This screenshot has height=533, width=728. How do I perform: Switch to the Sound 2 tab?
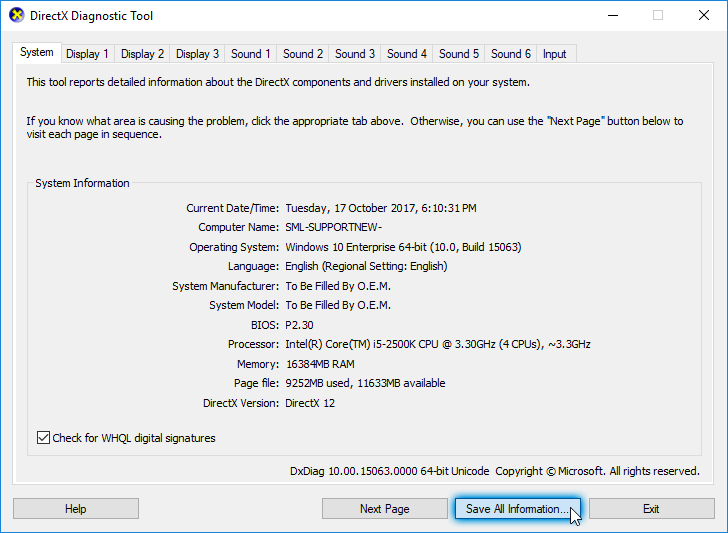303,54
